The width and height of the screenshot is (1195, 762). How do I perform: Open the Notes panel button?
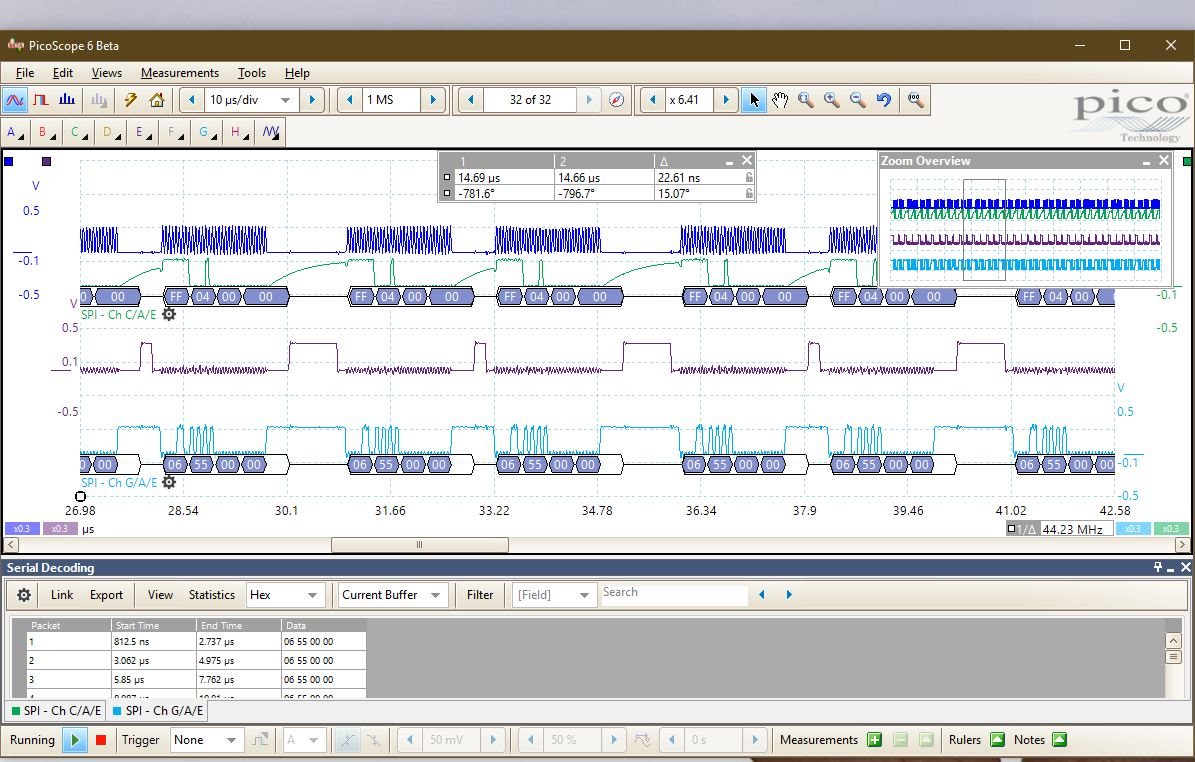(1059, 740)
